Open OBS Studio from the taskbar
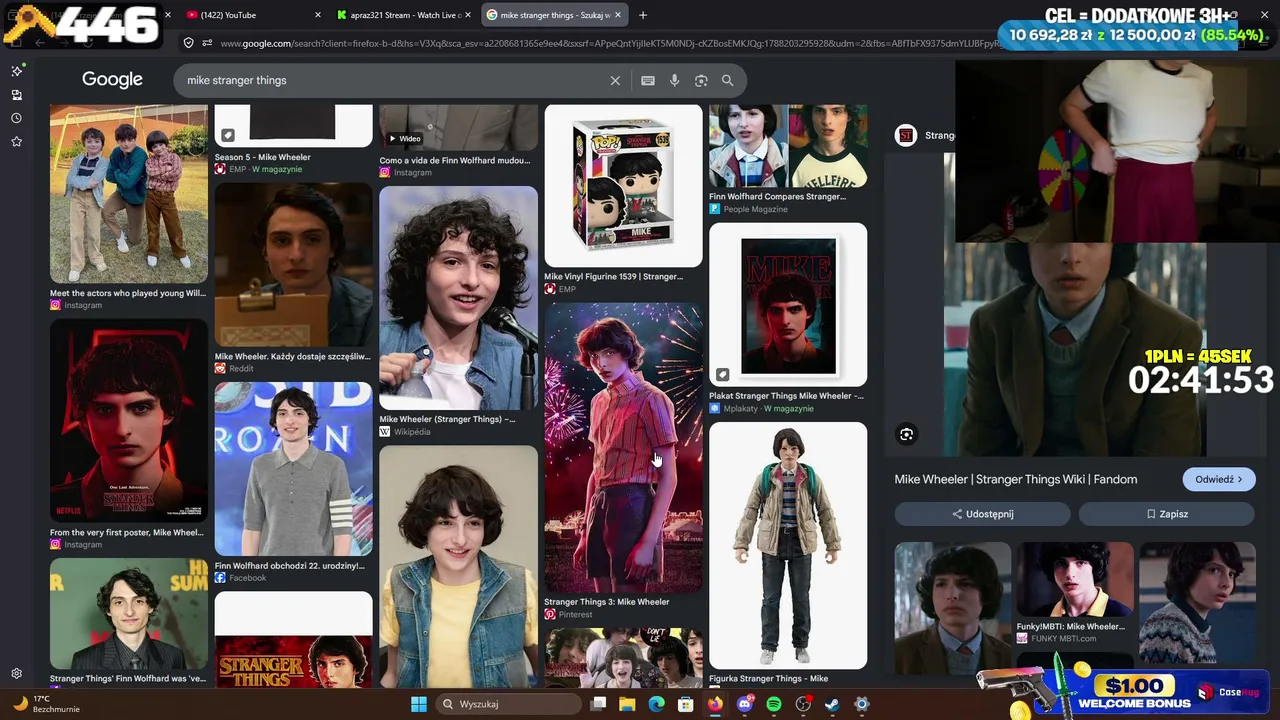This screenshot has width=1280, height=720. [803, 704]
